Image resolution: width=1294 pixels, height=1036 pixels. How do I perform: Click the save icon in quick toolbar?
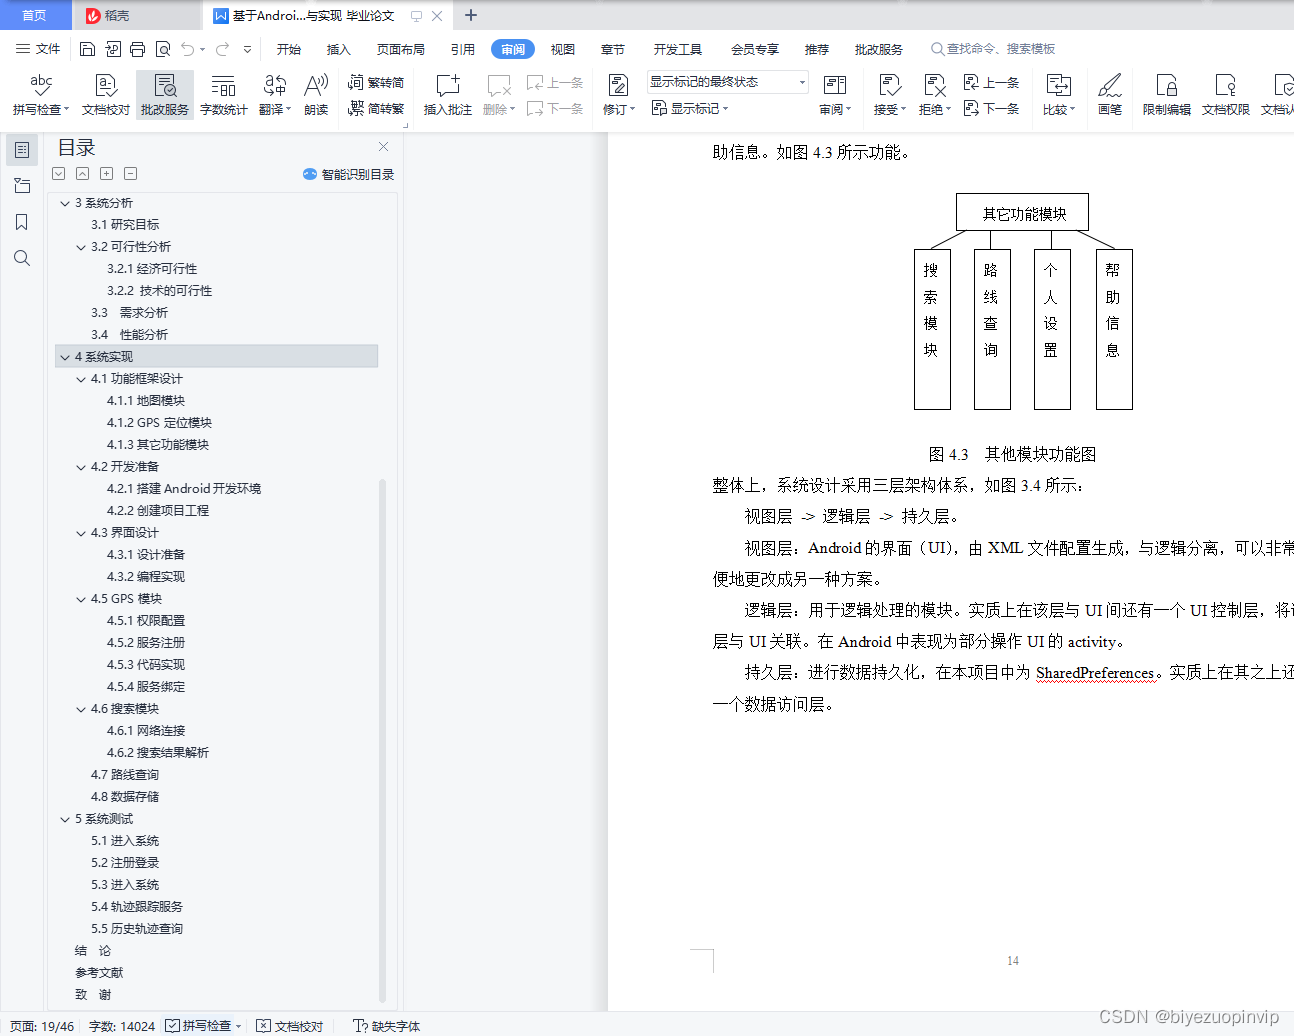[87, 49]
